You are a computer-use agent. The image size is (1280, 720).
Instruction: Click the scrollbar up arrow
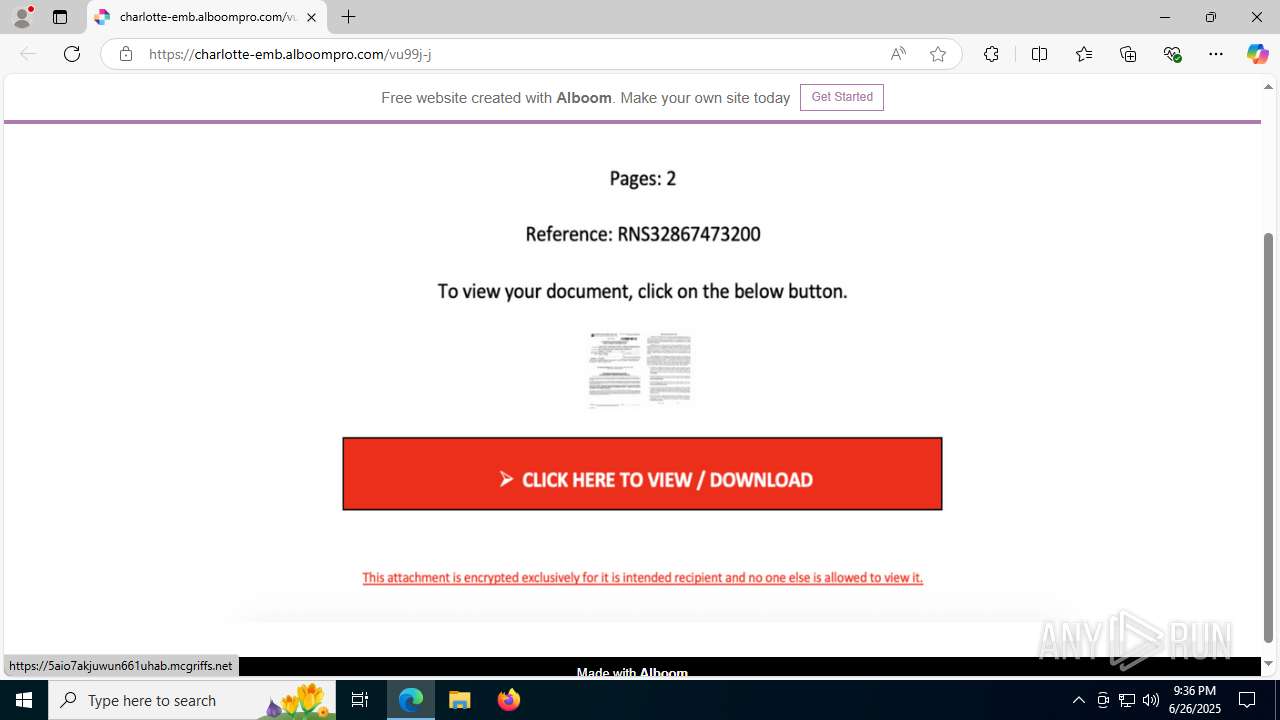pyautogui.click(x=1268, y=87)
